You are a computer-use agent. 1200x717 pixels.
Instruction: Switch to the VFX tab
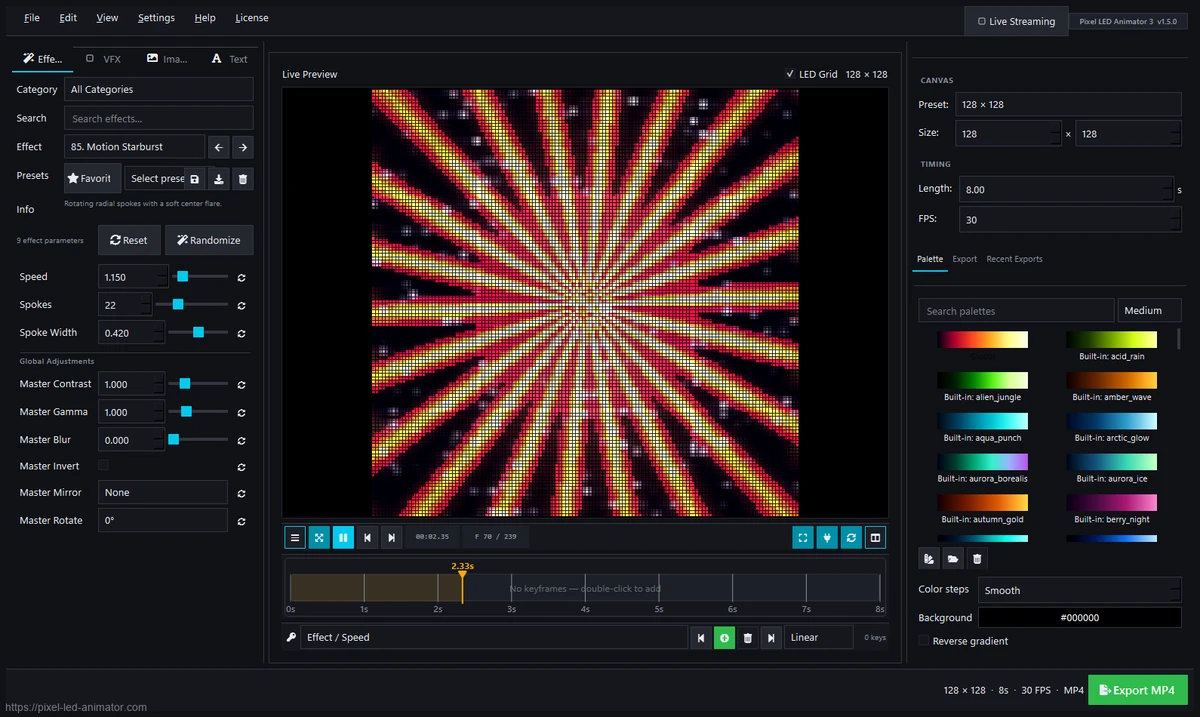click(x=103, y=59)
